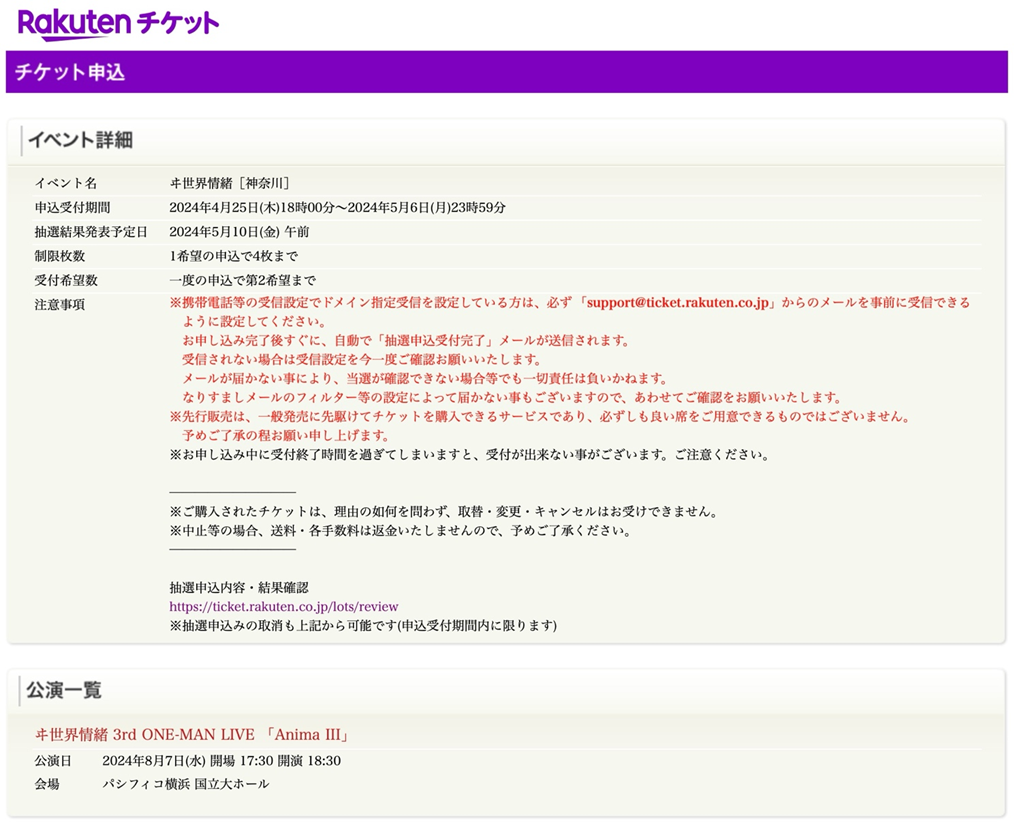
Task: Click the 抽選結果発表予定日 label
Action: click(x=90, y=232)
